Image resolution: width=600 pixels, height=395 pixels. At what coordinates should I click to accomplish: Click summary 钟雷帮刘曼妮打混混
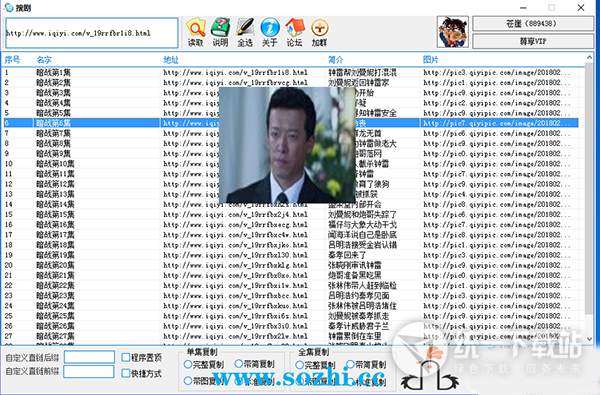click(362, 72)
